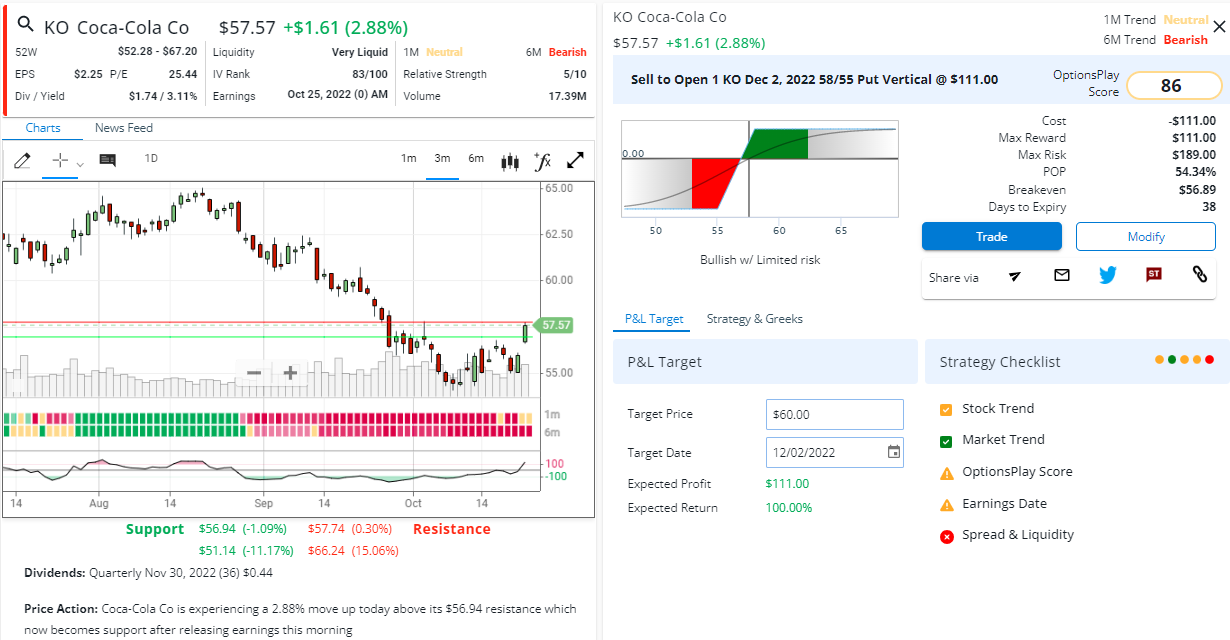1230x640 pixels.
Task: Click the 6m trend color strip label
Action: (552, 432)
